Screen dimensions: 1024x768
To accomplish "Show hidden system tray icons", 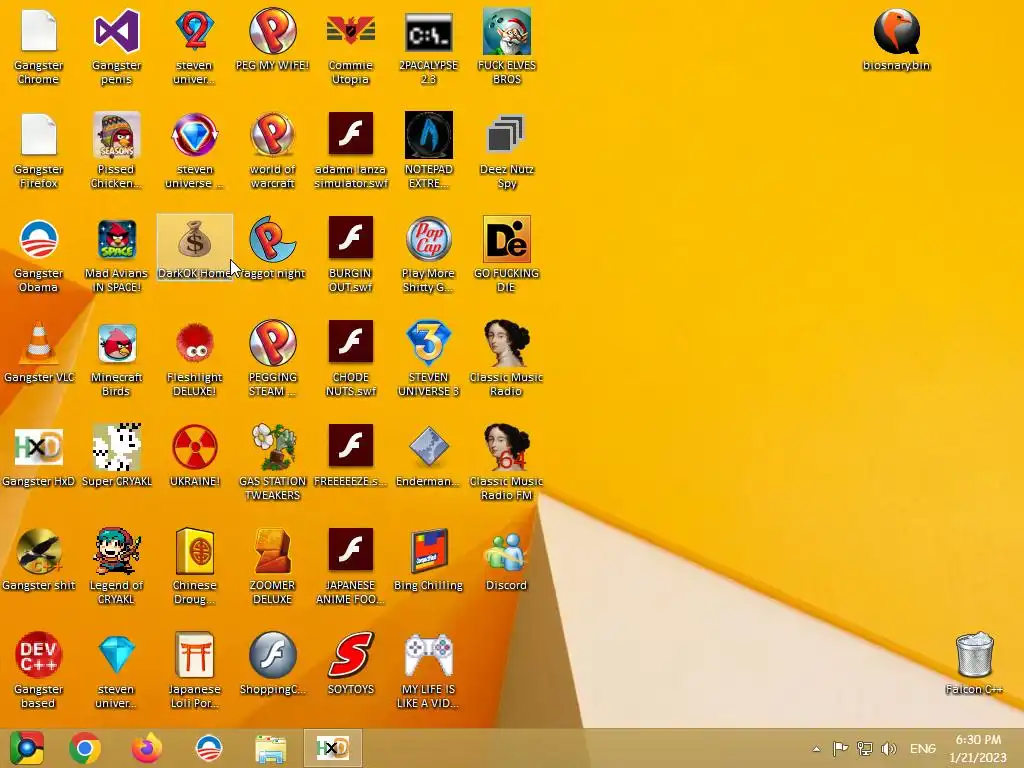I will pos(816,748).
